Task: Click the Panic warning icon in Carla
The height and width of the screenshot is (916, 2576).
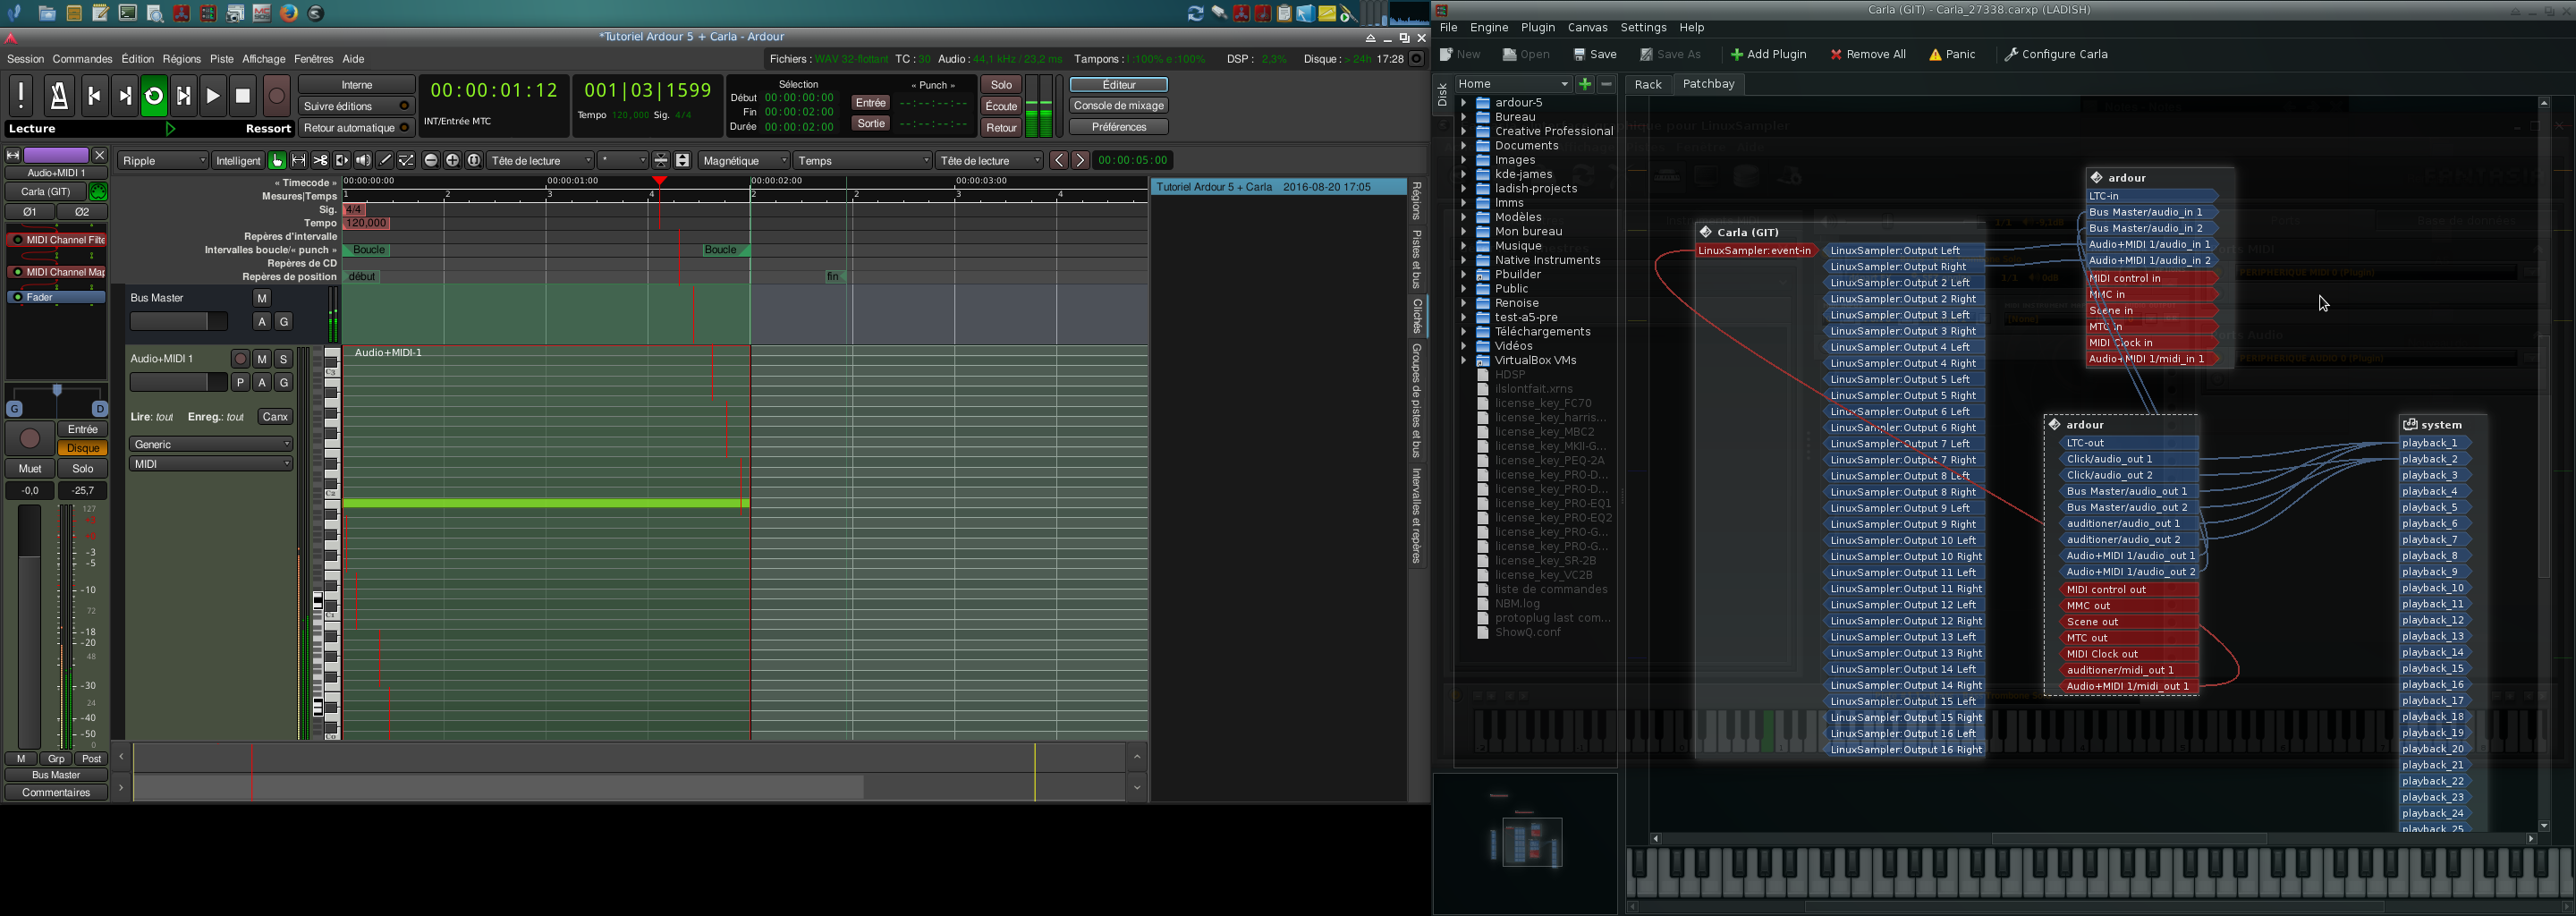Action: (x=1935, y=55)
